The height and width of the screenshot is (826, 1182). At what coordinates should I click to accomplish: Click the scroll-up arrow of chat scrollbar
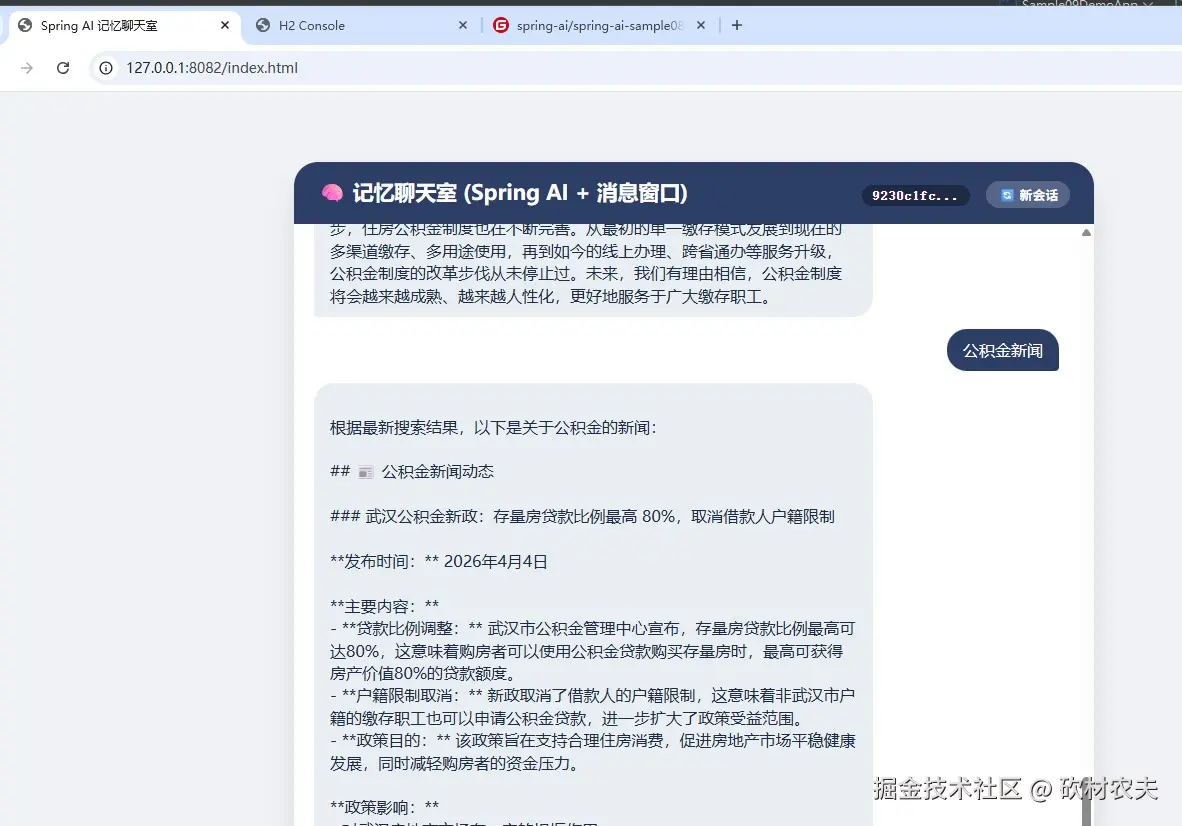tap(1086, 233)
